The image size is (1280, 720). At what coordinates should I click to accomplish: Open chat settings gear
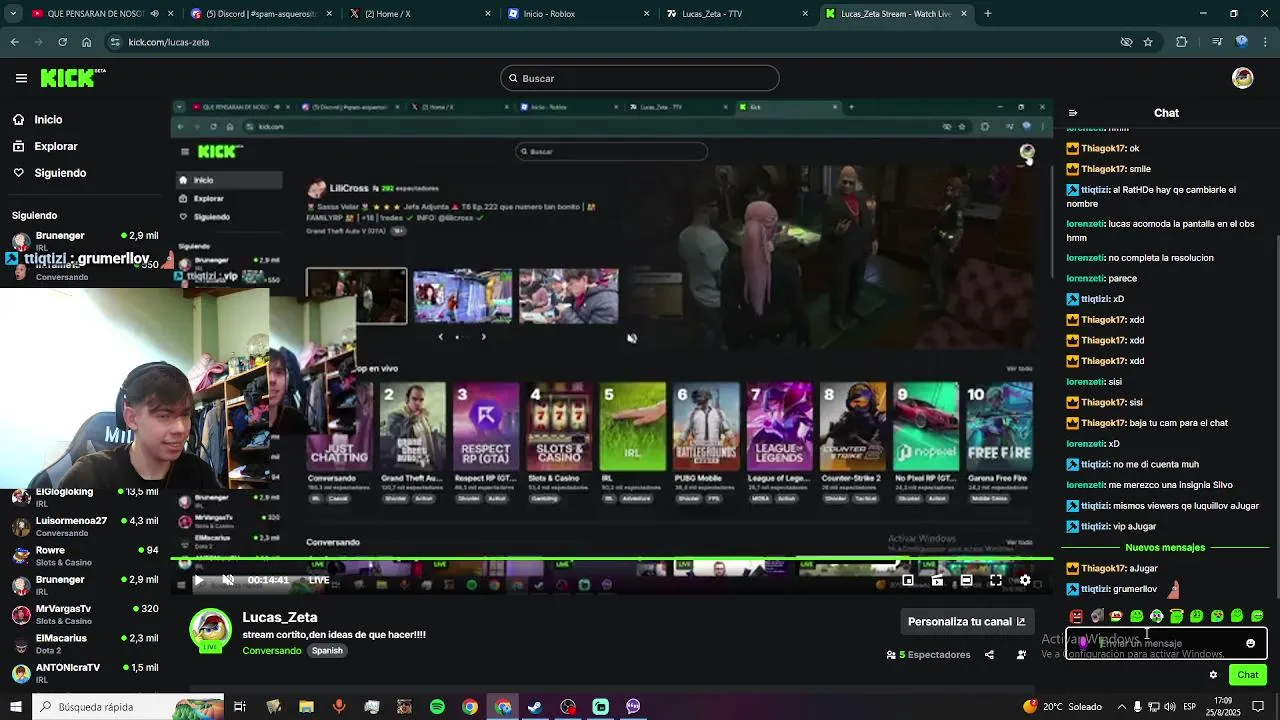pos(1213,675)
